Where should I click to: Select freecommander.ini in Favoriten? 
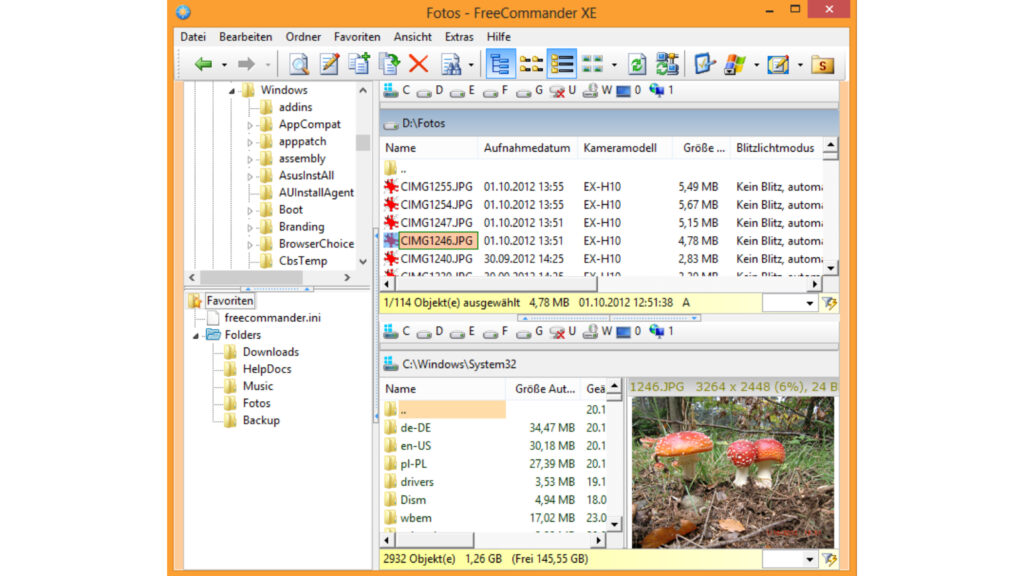[x=272, y=318]
